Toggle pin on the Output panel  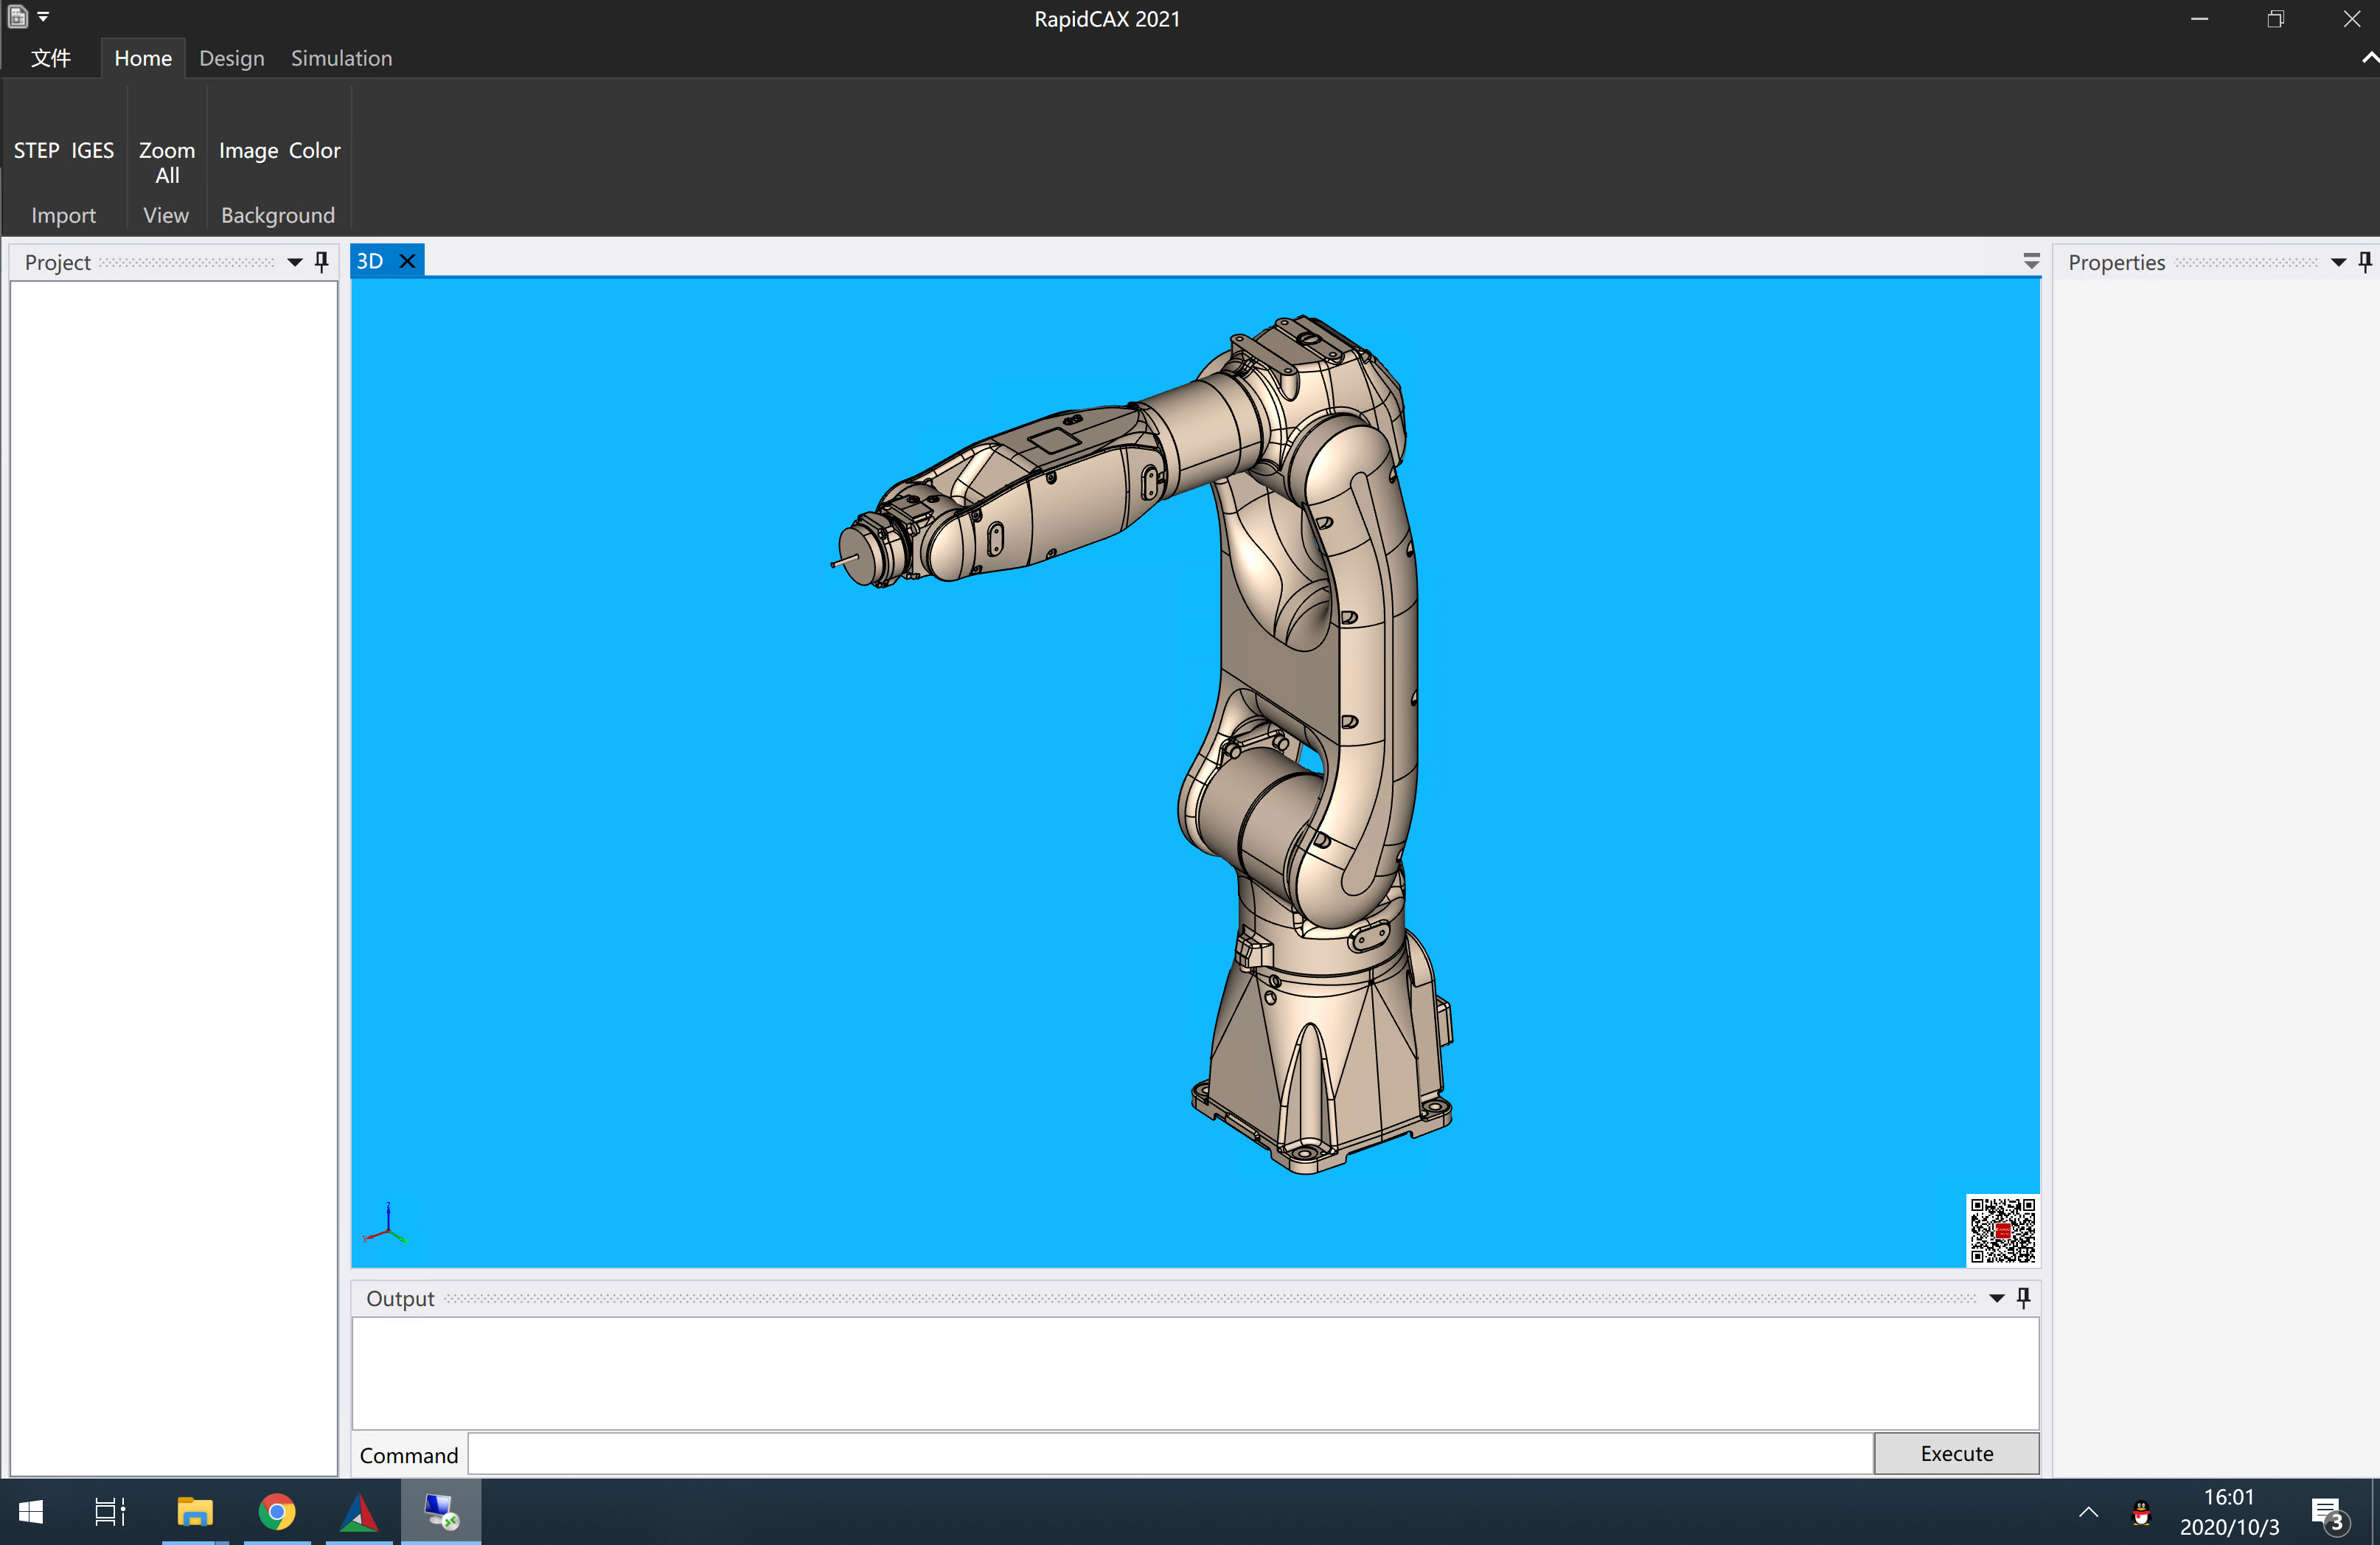2023,1297
